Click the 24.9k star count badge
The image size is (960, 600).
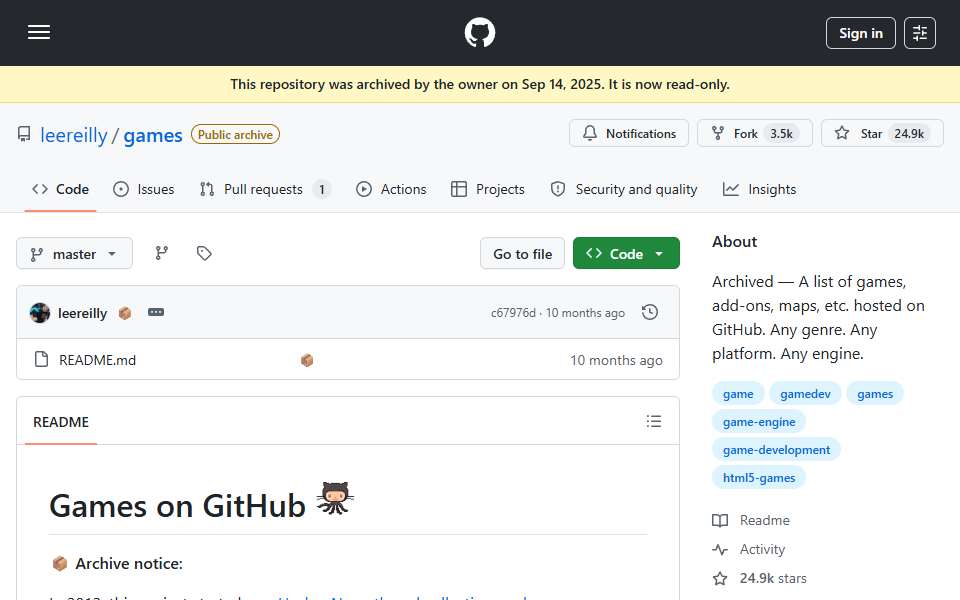point(909,133)
